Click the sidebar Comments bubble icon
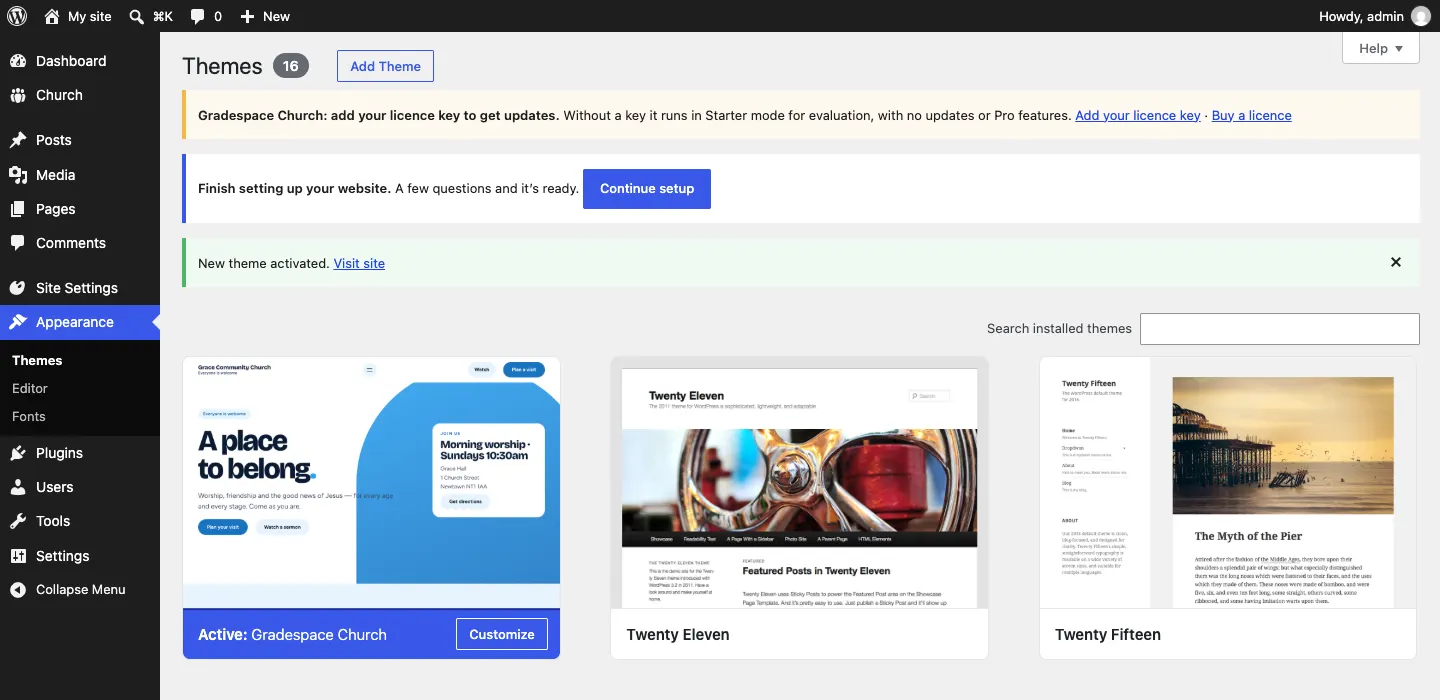Image resolution: width=1440 pixels, height=700 pixels. tap(18, 243)
